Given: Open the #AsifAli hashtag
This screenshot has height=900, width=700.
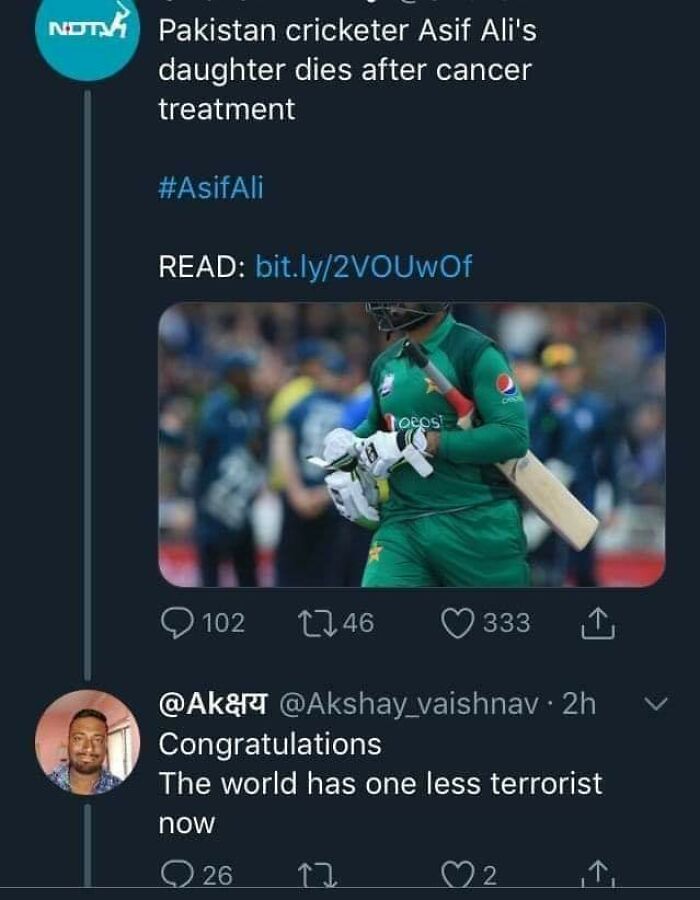Looking at the screenshot, I should (x=211, y=188).
